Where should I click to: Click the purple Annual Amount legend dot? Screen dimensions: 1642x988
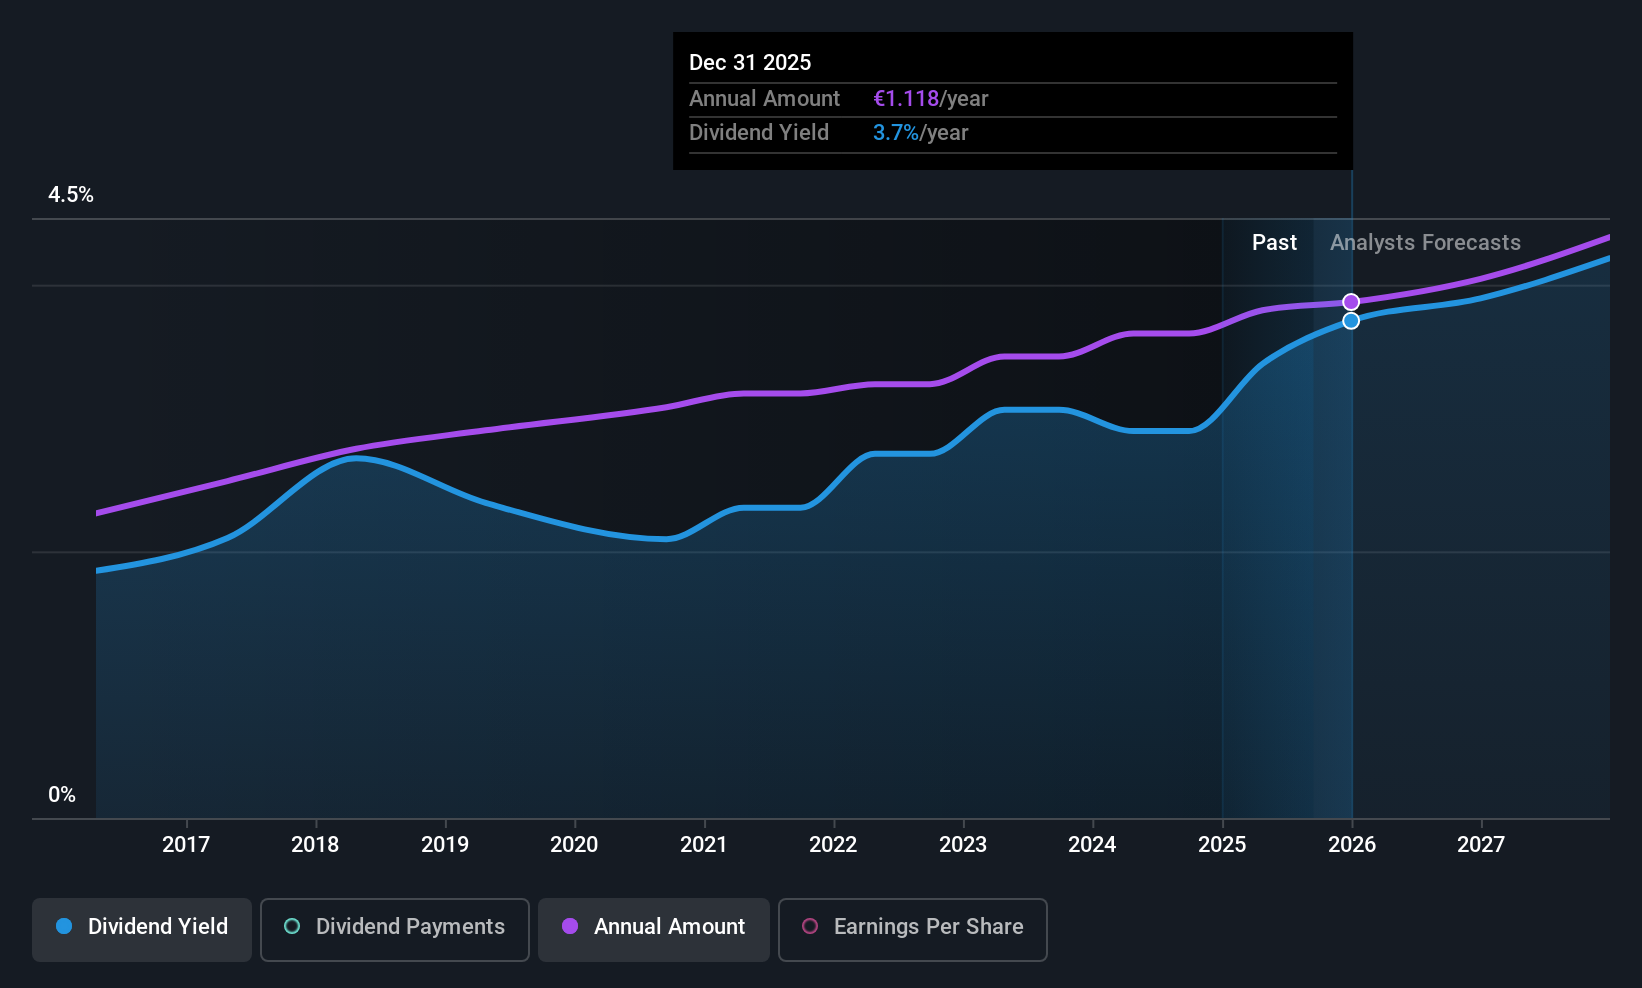(570, 927)
